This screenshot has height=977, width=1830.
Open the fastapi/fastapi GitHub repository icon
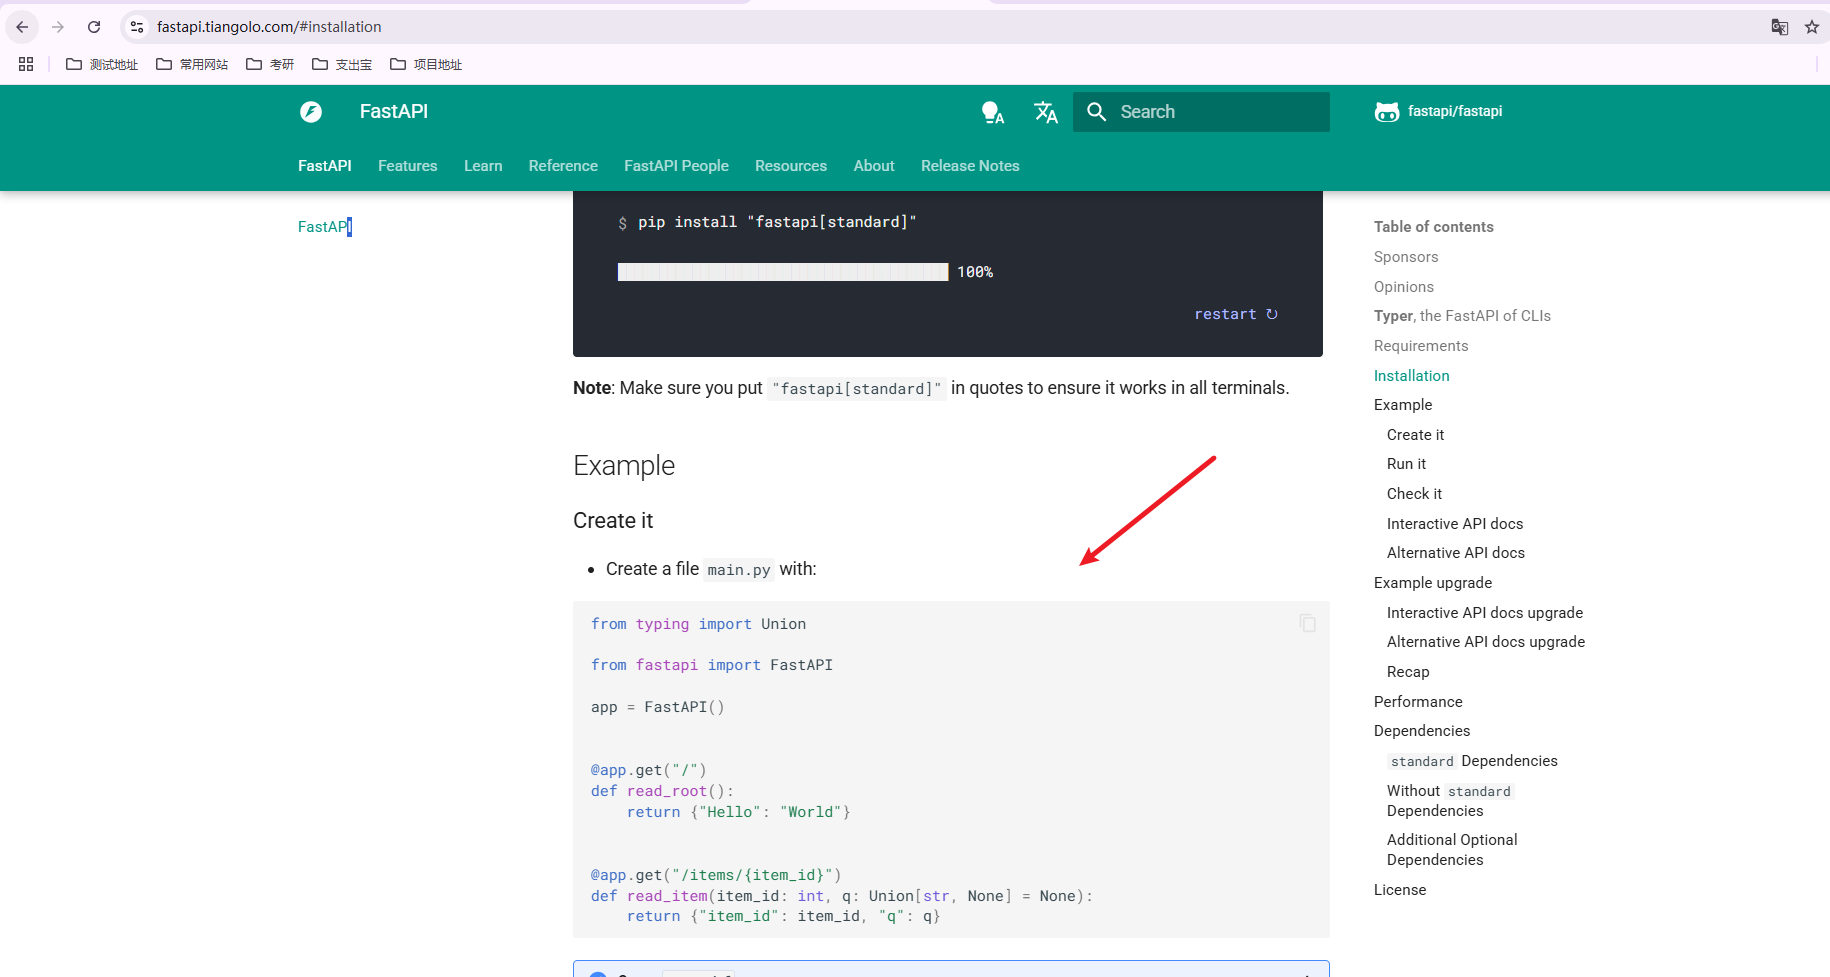1387,112
